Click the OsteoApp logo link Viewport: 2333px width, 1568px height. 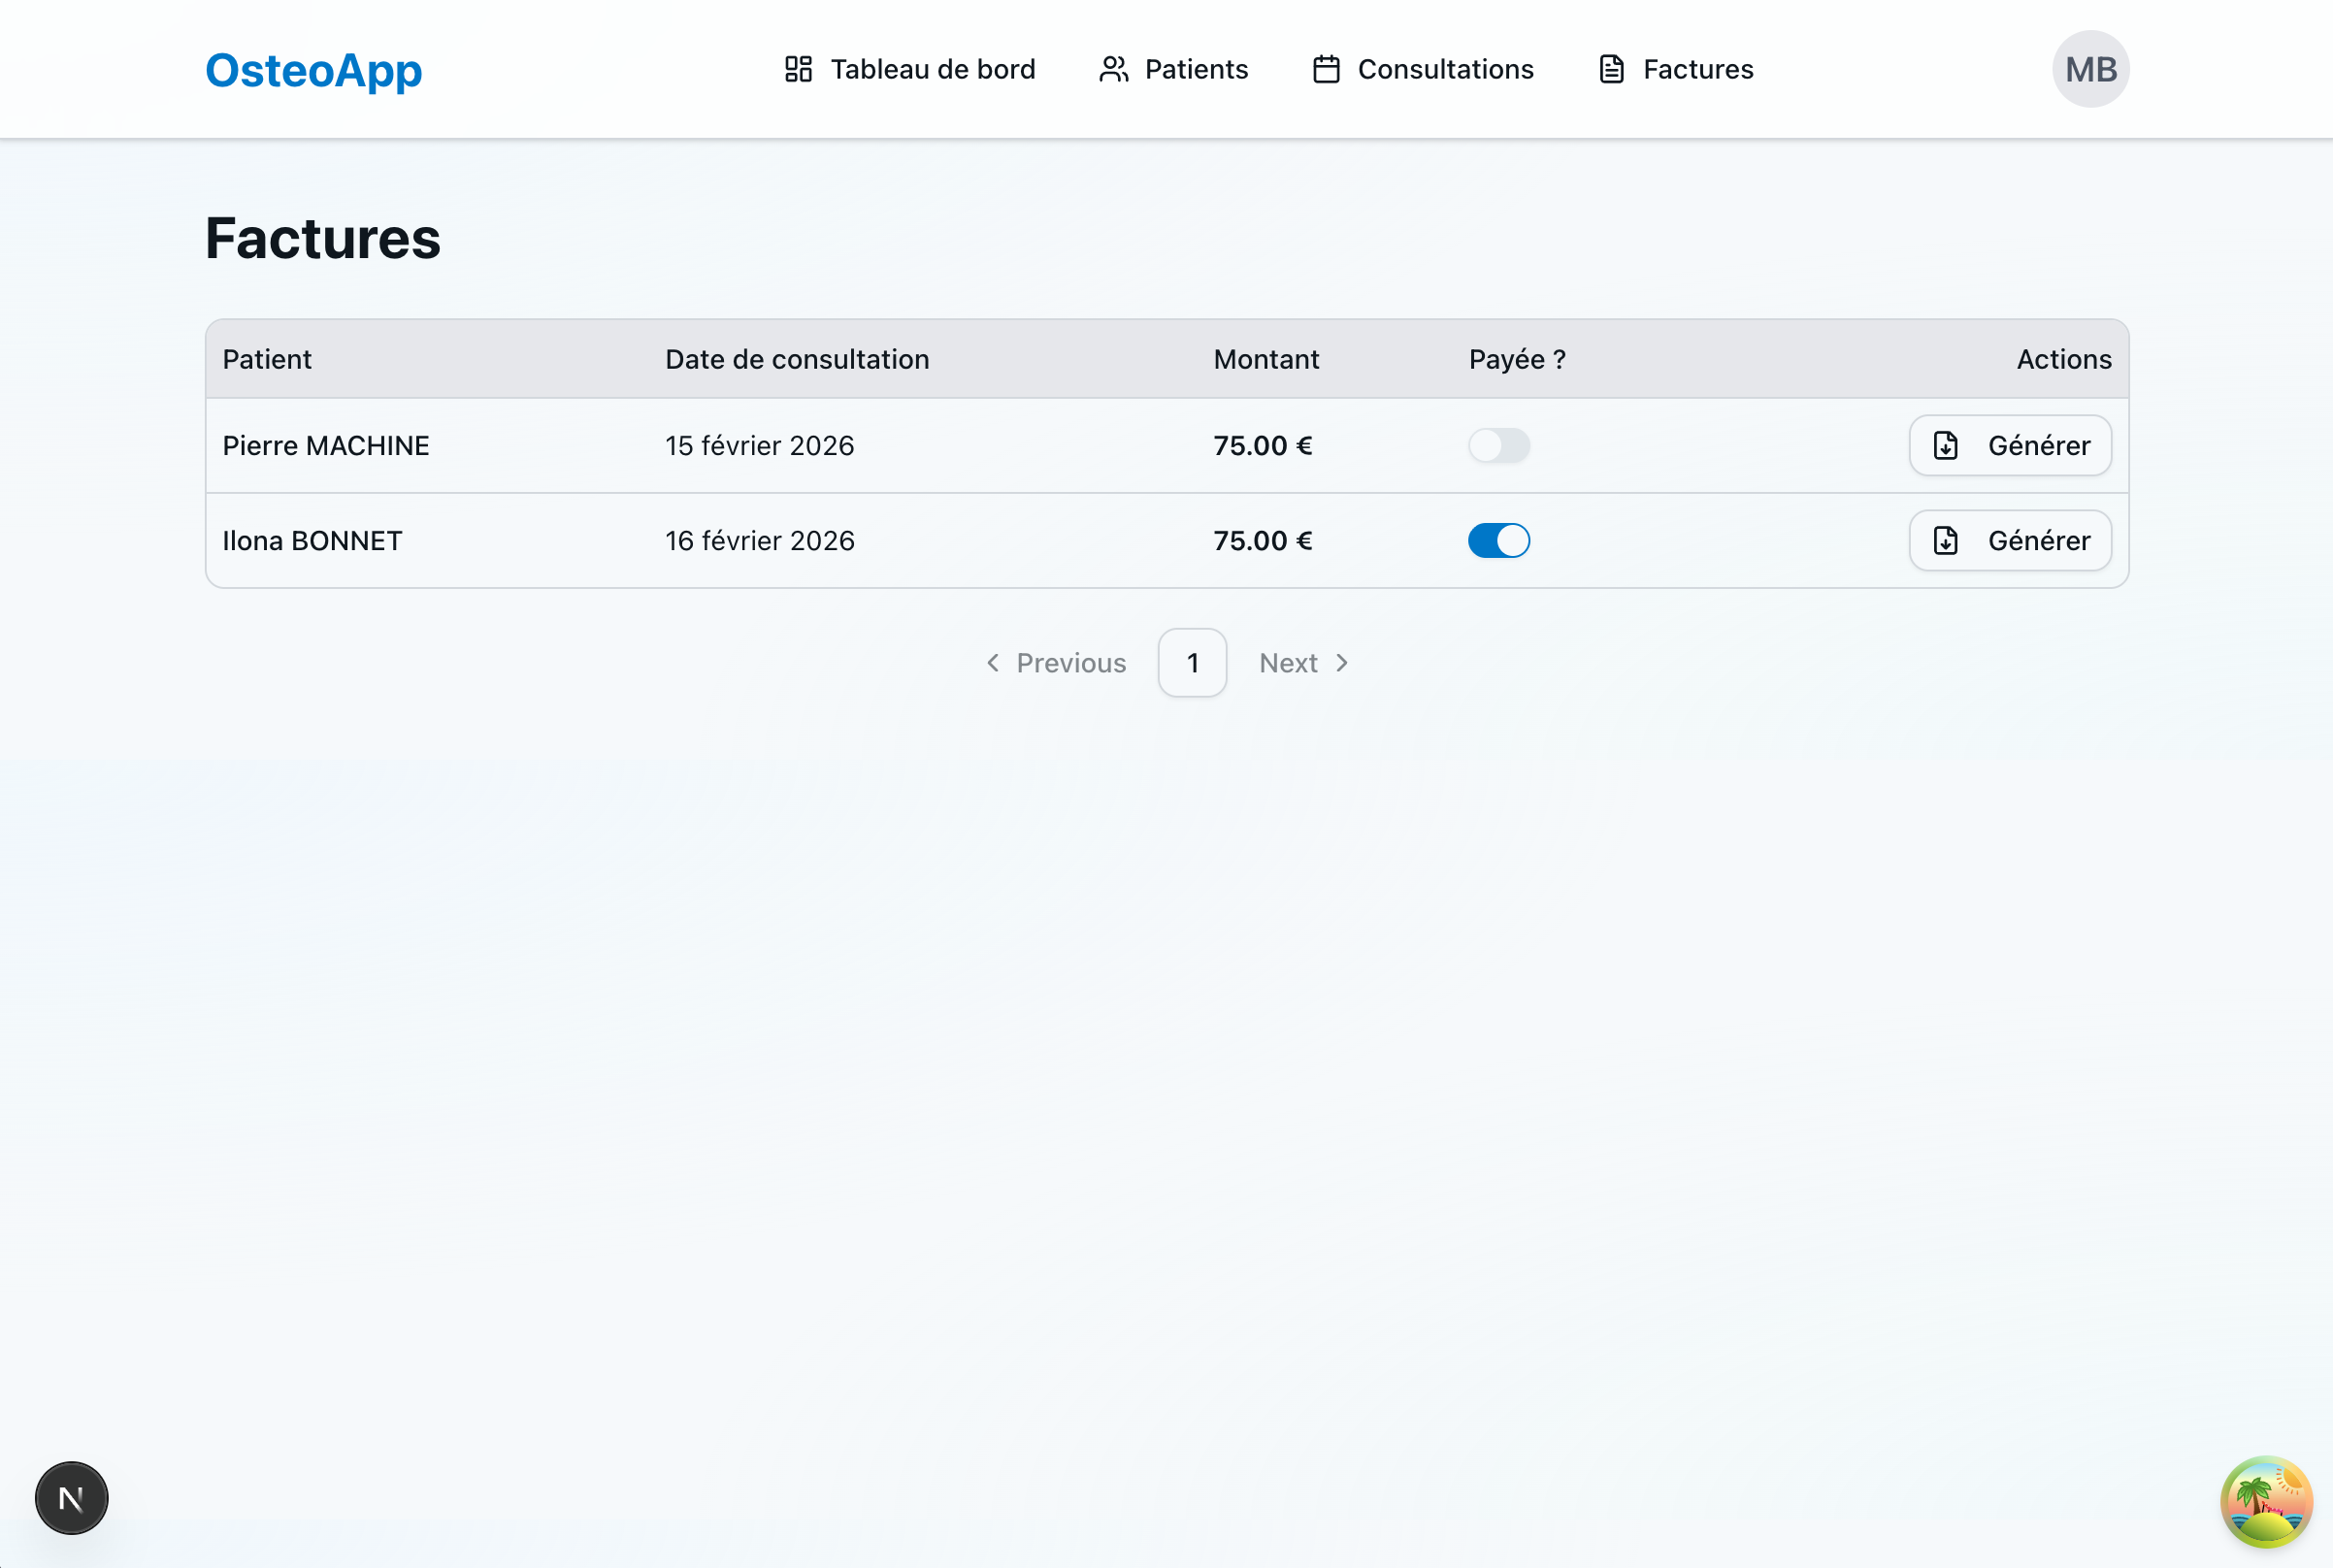[313, 70]
